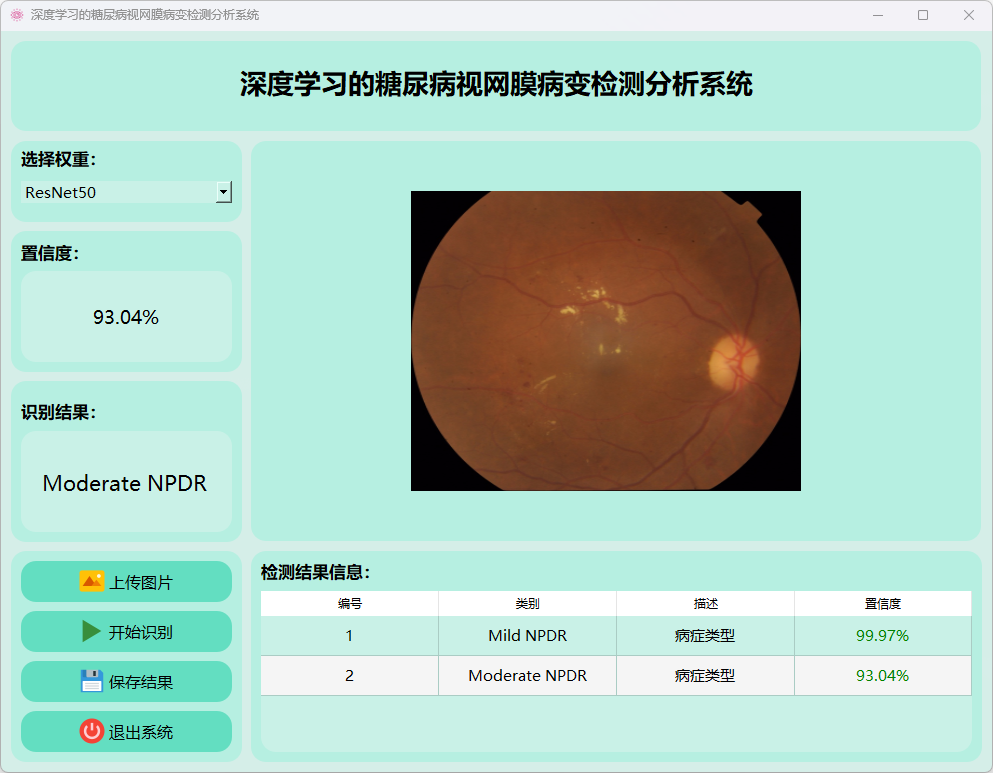Maximize the application window

[922, 15]
